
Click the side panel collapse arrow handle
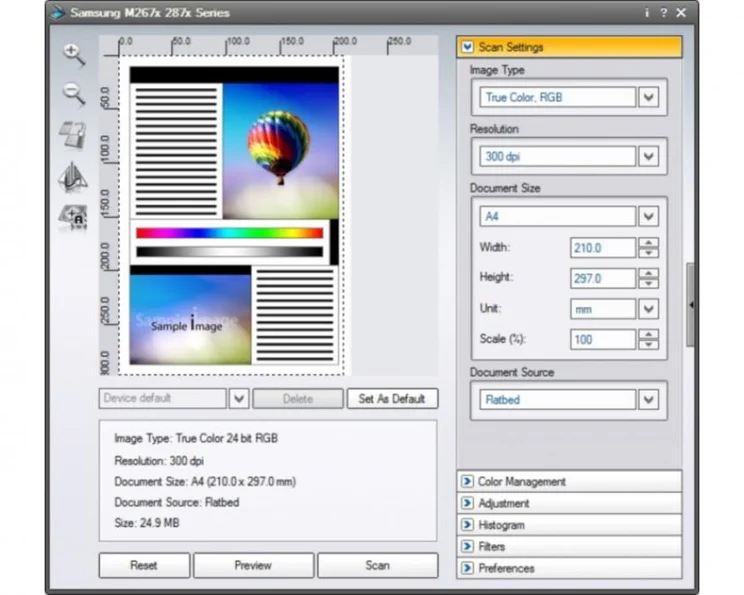(x=691, y=304)
